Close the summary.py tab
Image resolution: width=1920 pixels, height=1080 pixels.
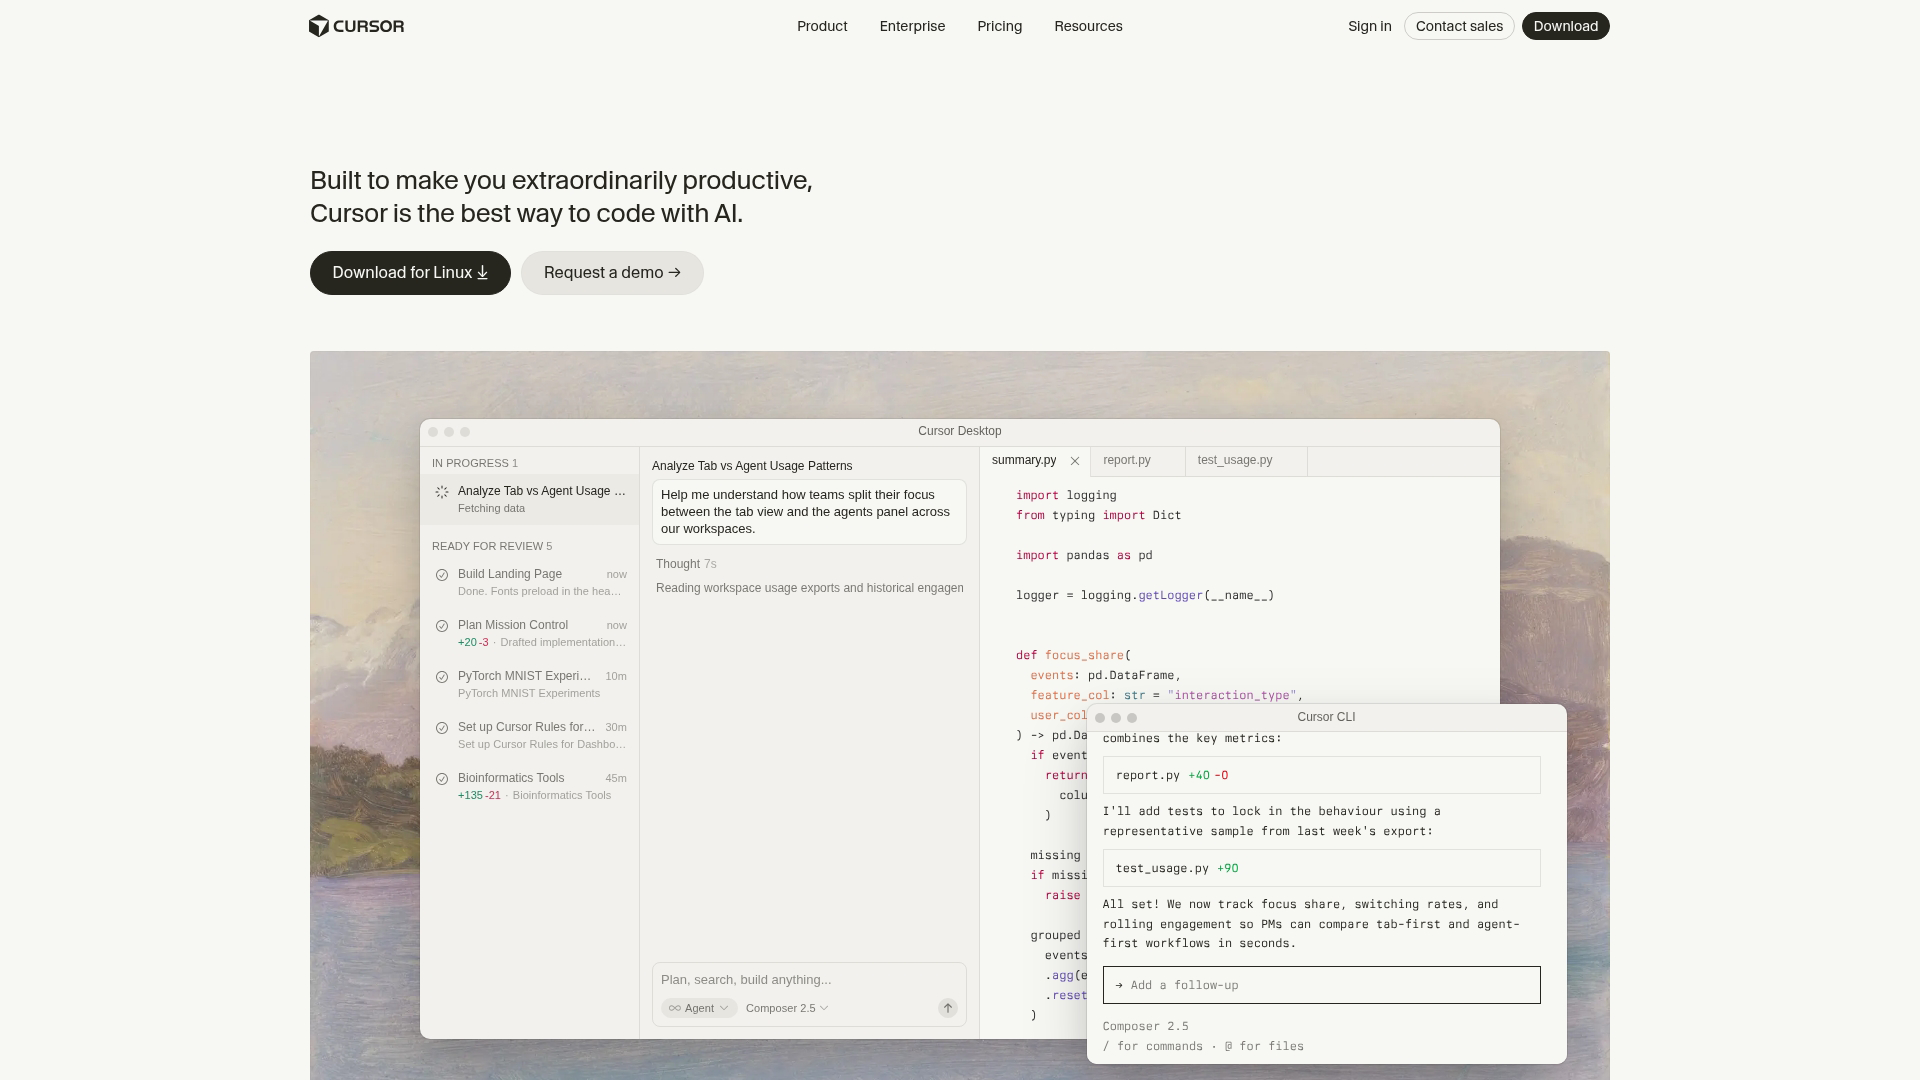[x=1075, y=461]
